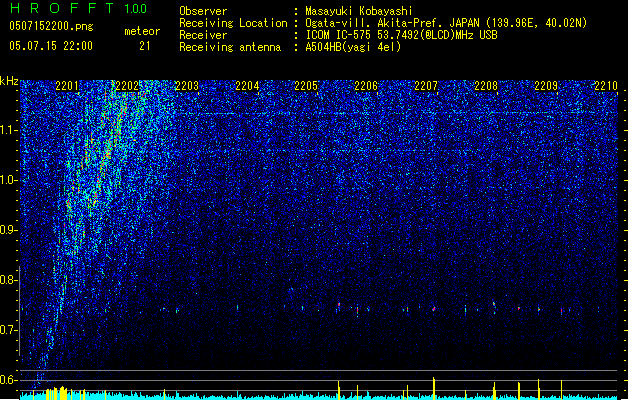
Task: Click the 2202 time marker
Action: click(x=127, y=86)
